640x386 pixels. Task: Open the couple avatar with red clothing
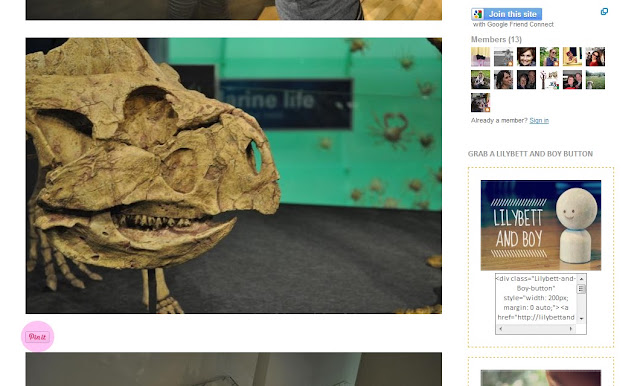(x=572, y=80)
